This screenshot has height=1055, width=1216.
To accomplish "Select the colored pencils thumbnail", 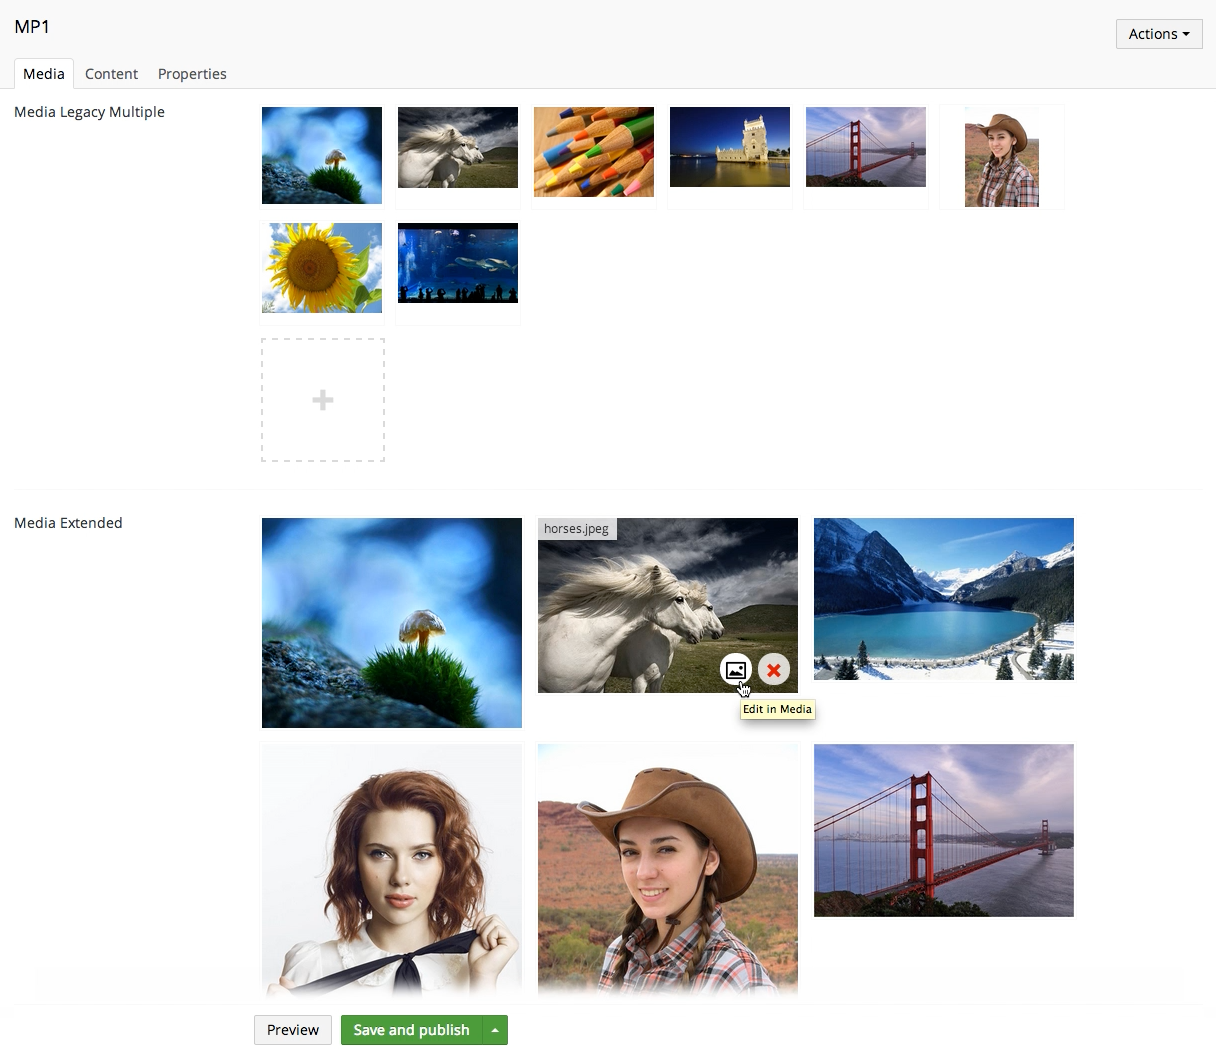I will (x=594, y=152).
